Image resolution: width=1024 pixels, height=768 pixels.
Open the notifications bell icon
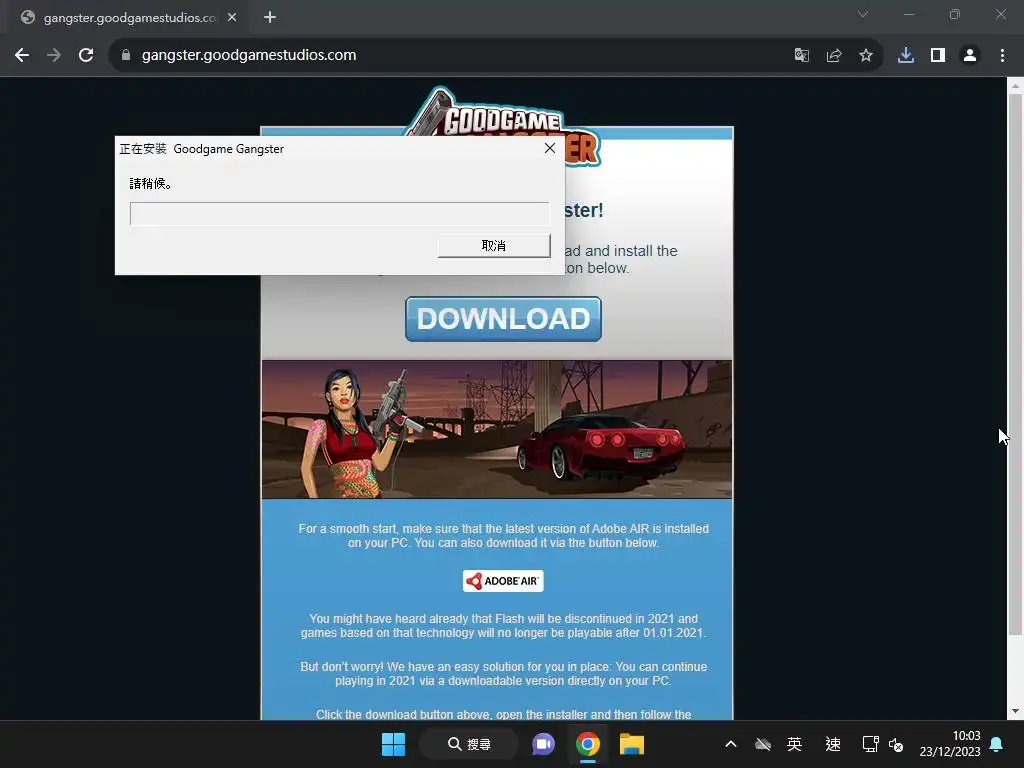[996, 744]
